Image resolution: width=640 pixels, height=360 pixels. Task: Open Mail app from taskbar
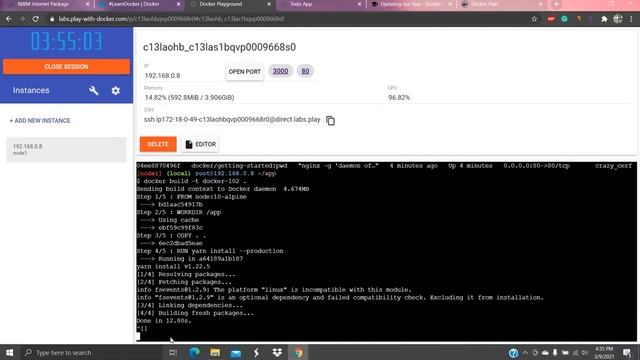[x=236, y=353]
